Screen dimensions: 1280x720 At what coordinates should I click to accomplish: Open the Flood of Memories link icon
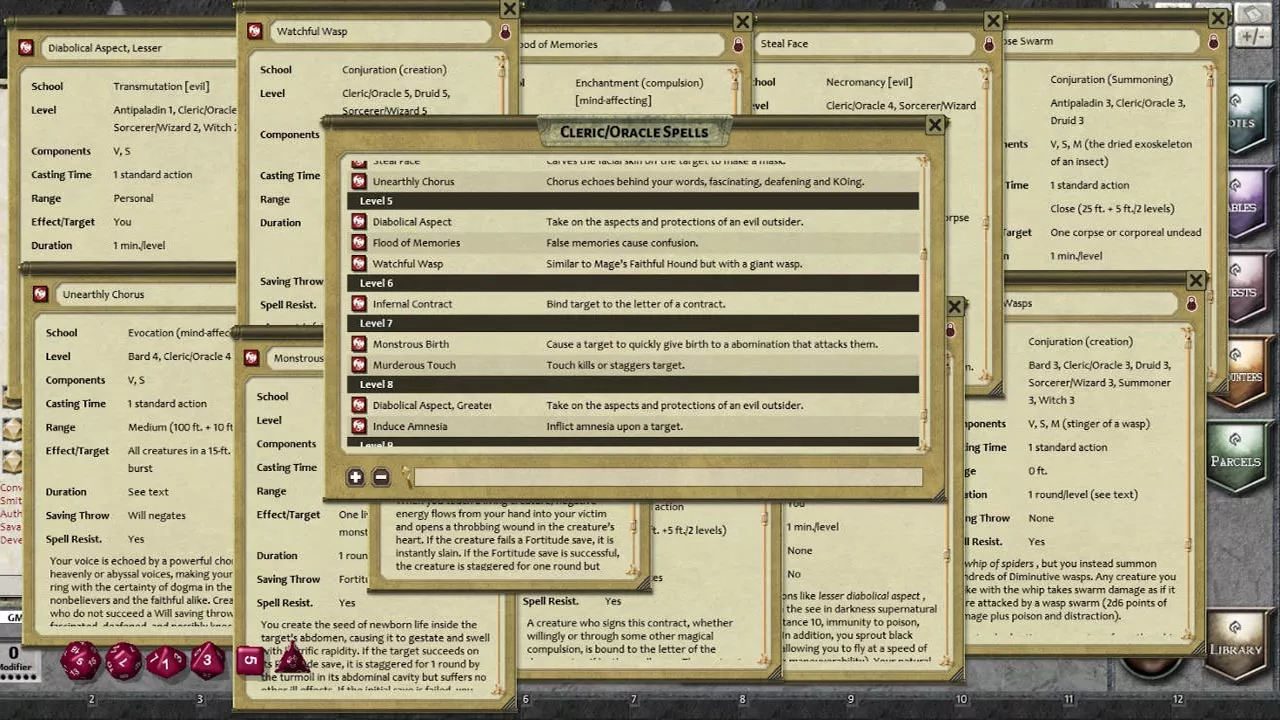(359, 243)
